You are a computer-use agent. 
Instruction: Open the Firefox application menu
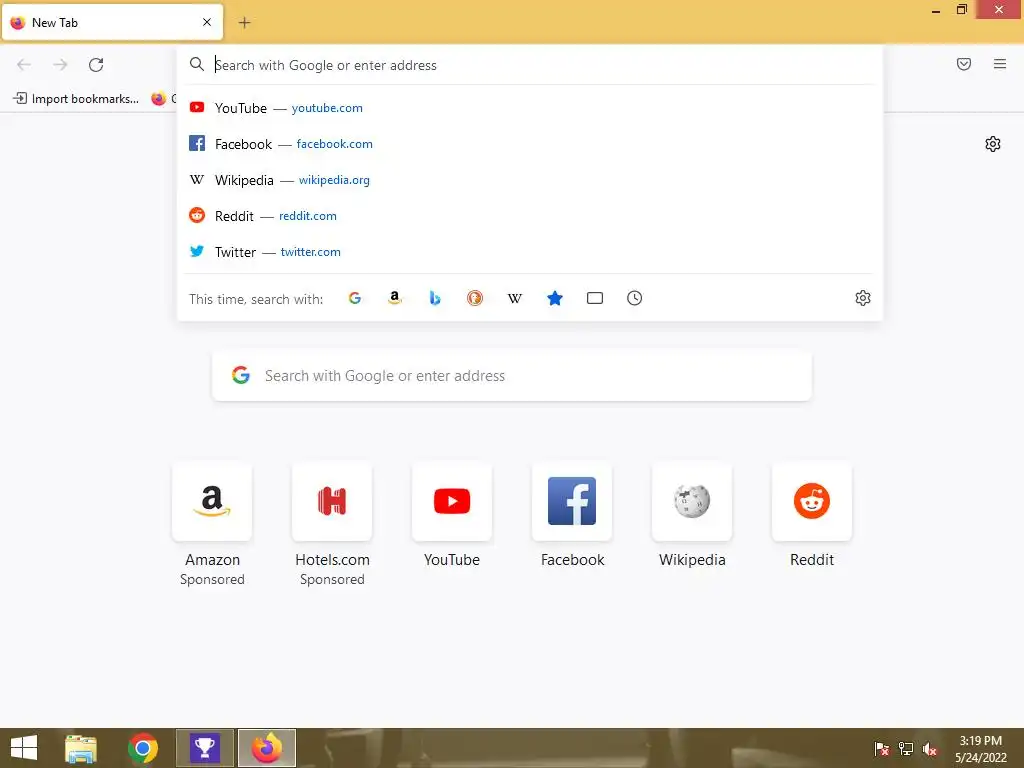point(1000,64)
